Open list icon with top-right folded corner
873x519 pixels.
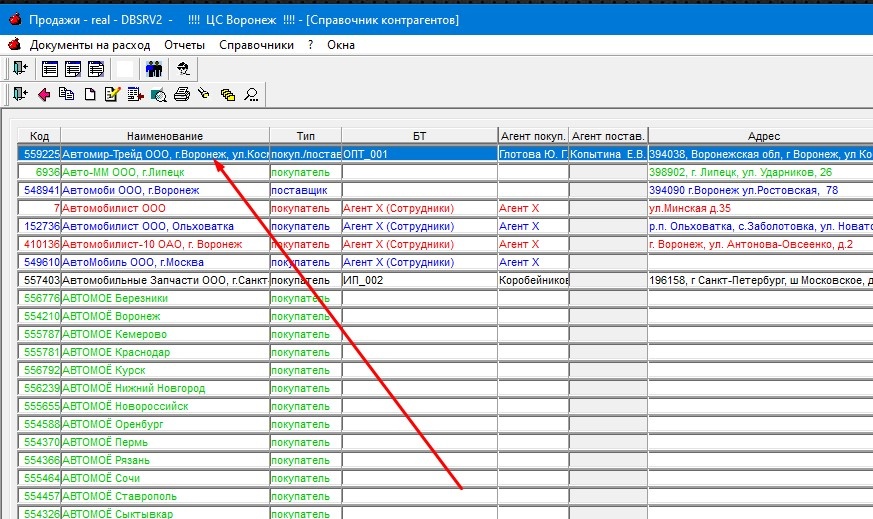point(96,68)
